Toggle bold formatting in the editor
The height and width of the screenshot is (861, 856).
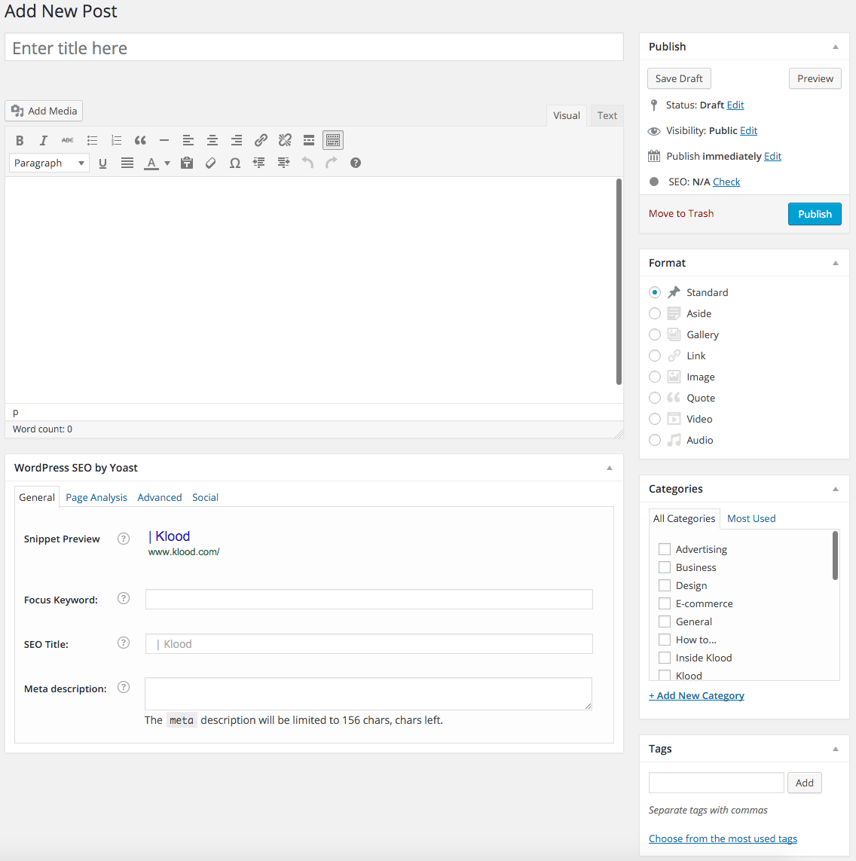click(x=19, y=139)
